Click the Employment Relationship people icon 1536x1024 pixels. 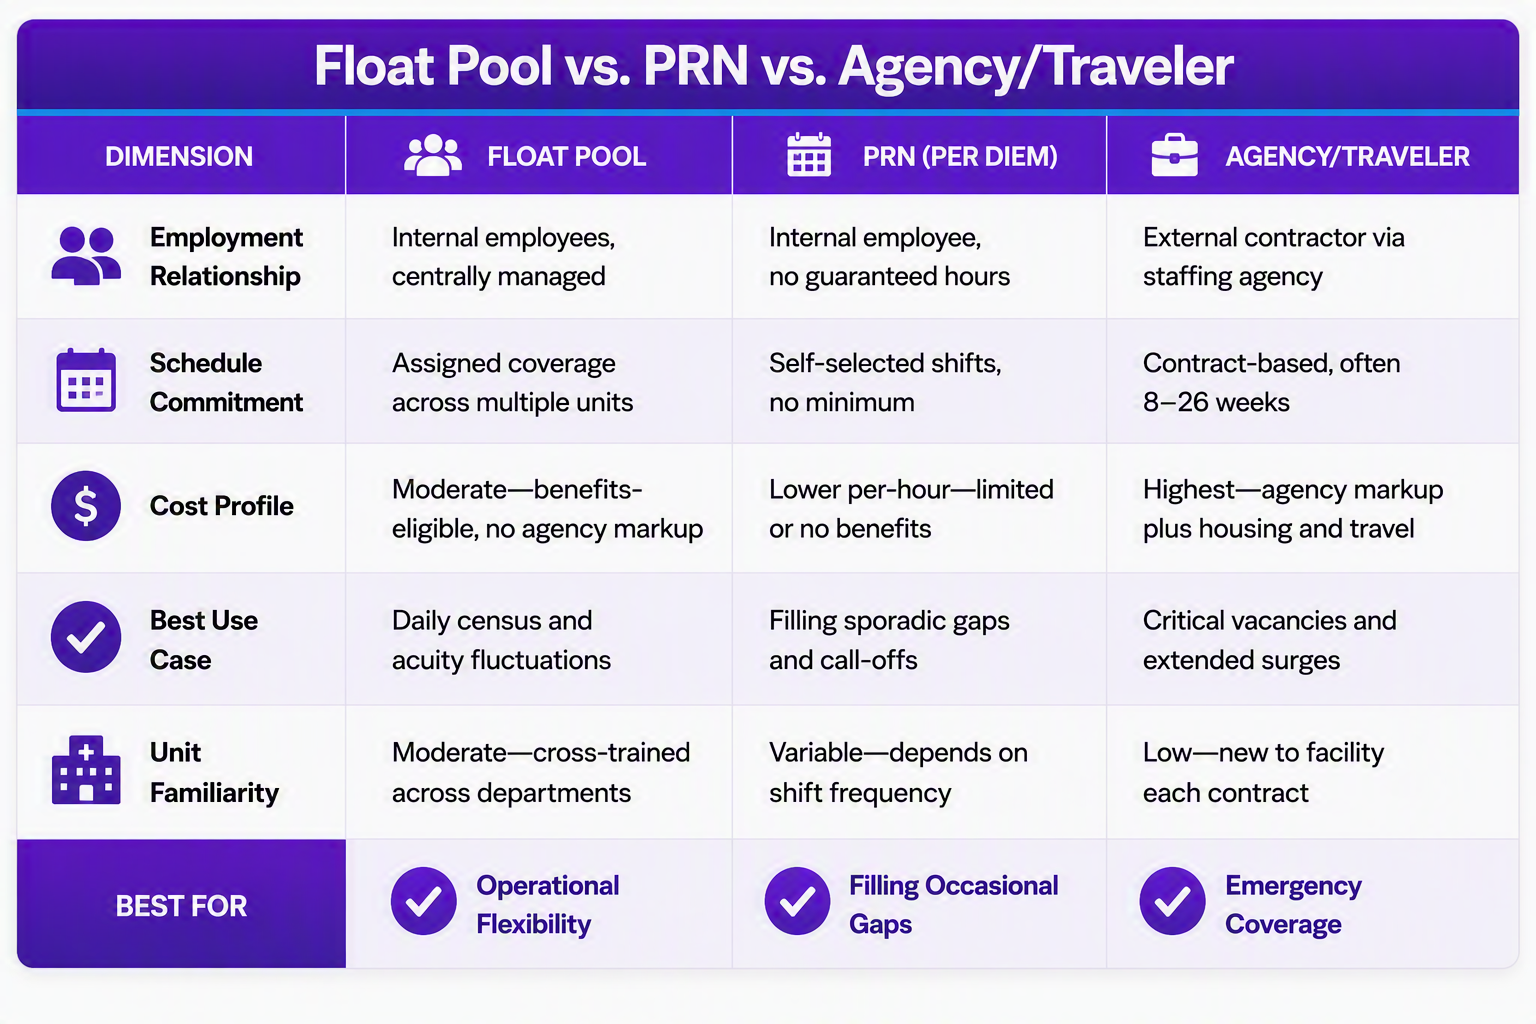click(x=86, y=256)
